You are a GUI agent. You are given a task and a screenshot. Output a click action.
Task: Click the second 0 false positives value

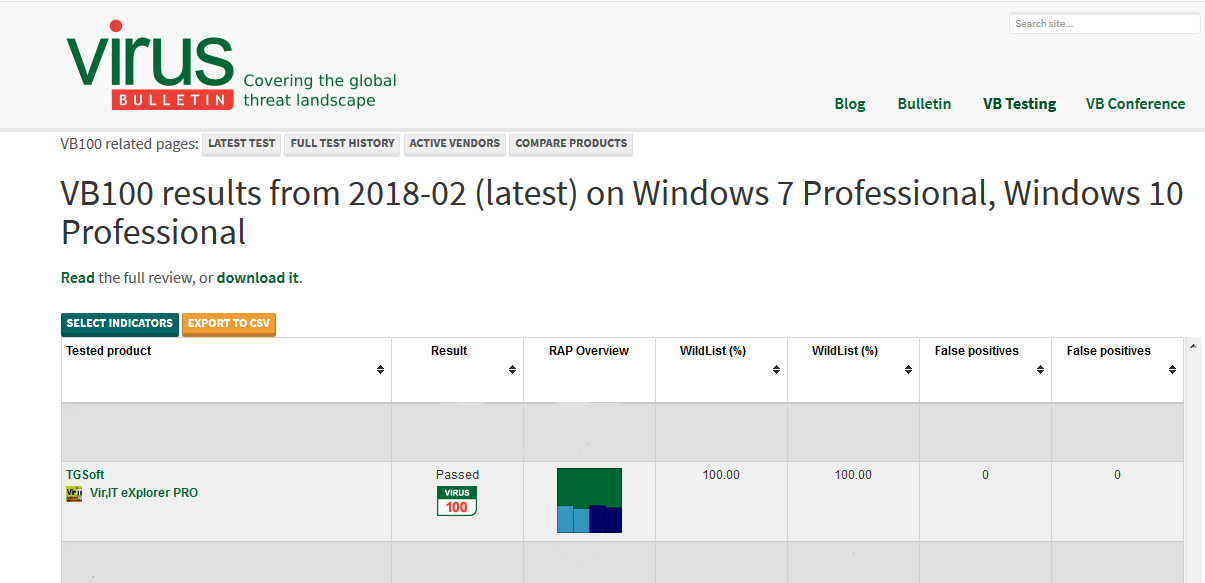1117,475
